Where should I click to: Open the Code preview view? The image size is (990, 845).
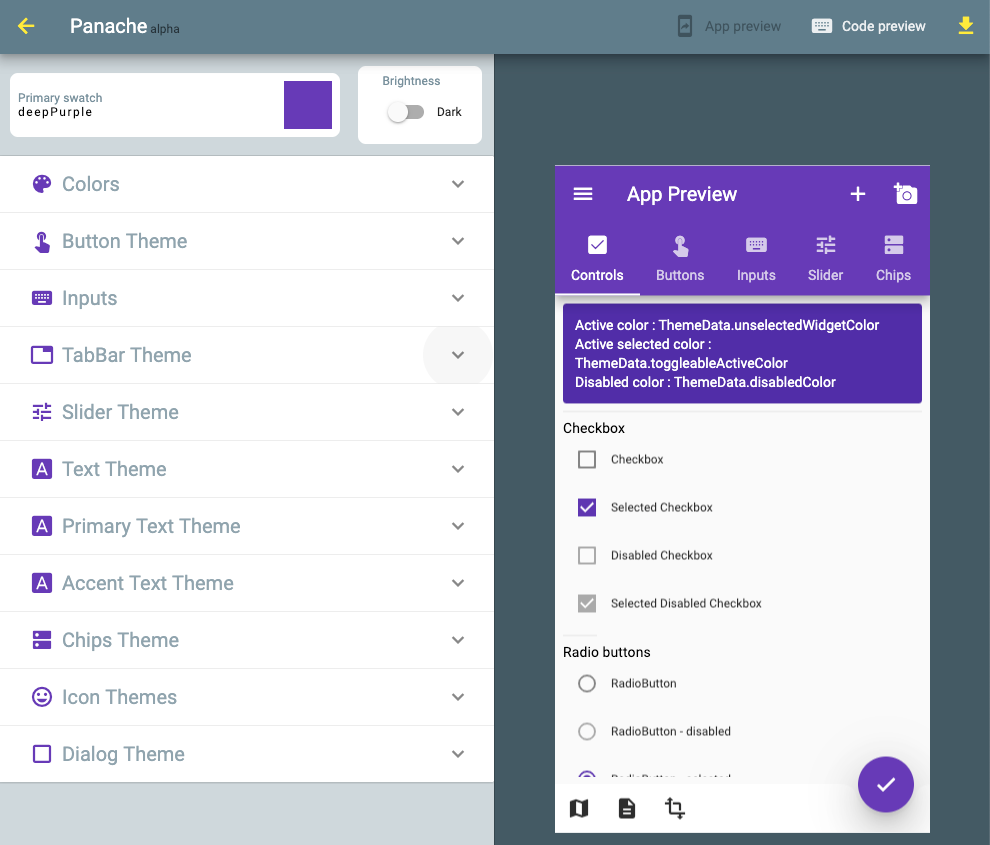pyautogui.click(x=868, y=26)
